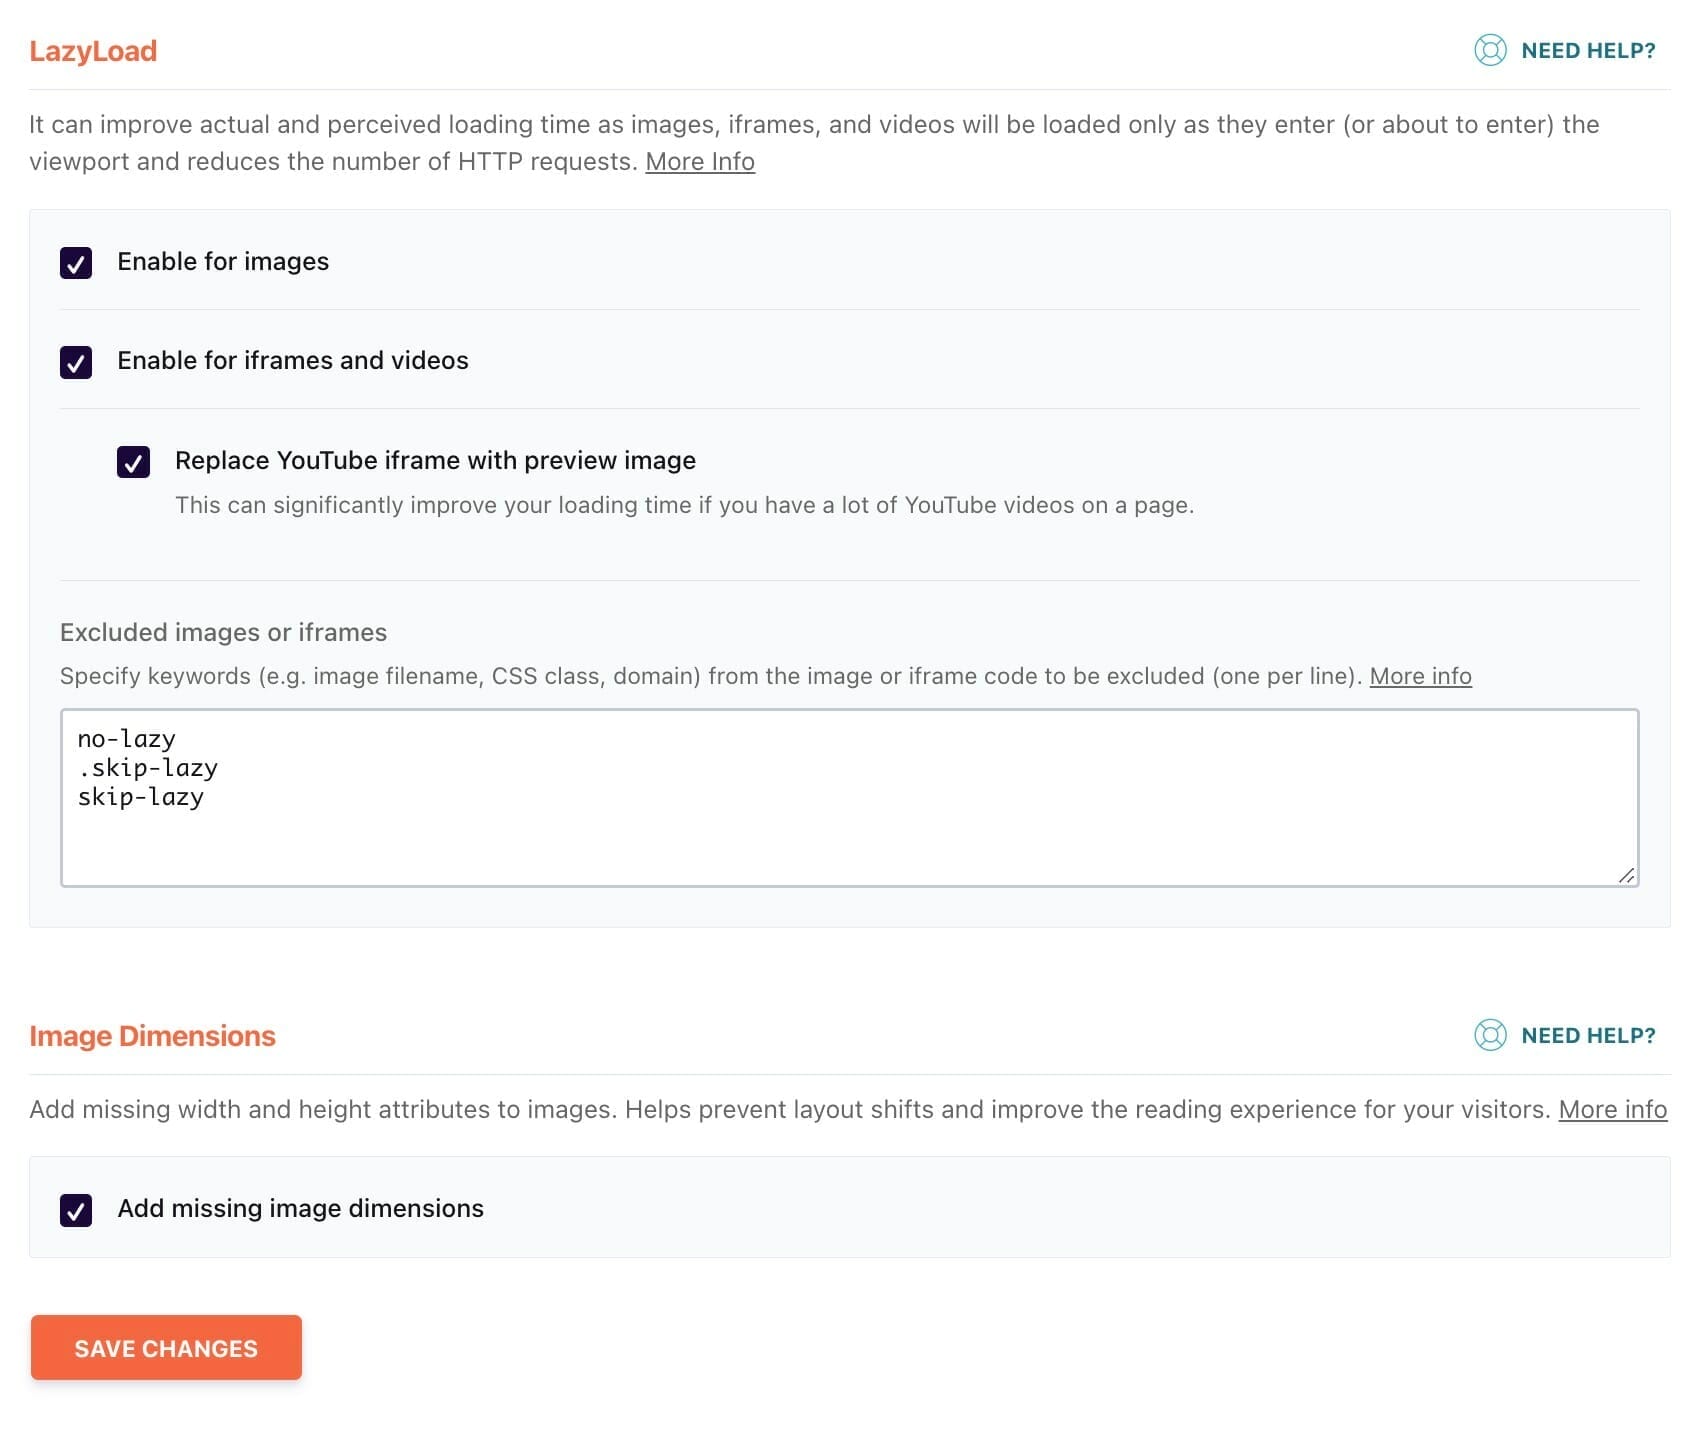Open "More info" link in Image Dimensions description
The height and width of the screenshot is (1438, 1702).
click(x=1612, y=1109)
